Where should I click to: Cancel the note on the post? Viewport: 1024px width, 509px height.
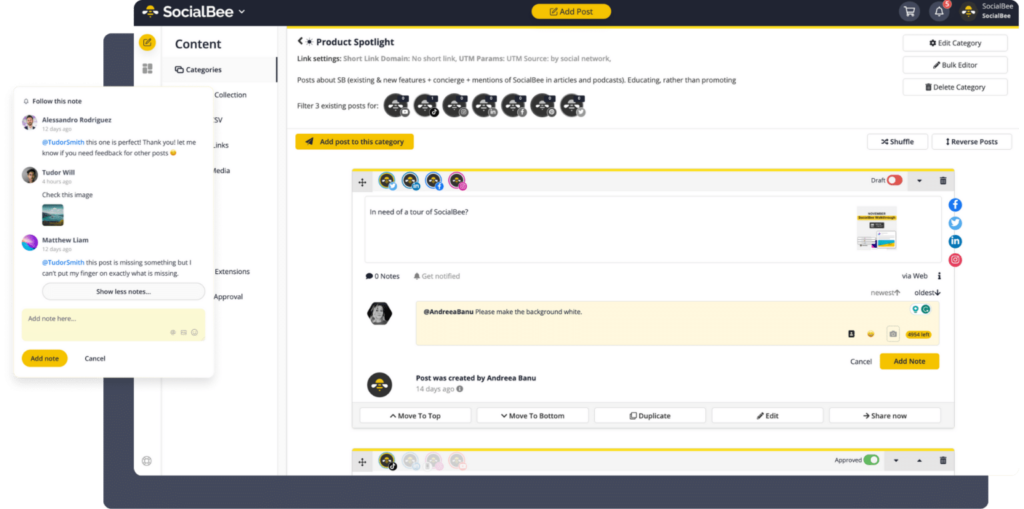pos(861,361)
